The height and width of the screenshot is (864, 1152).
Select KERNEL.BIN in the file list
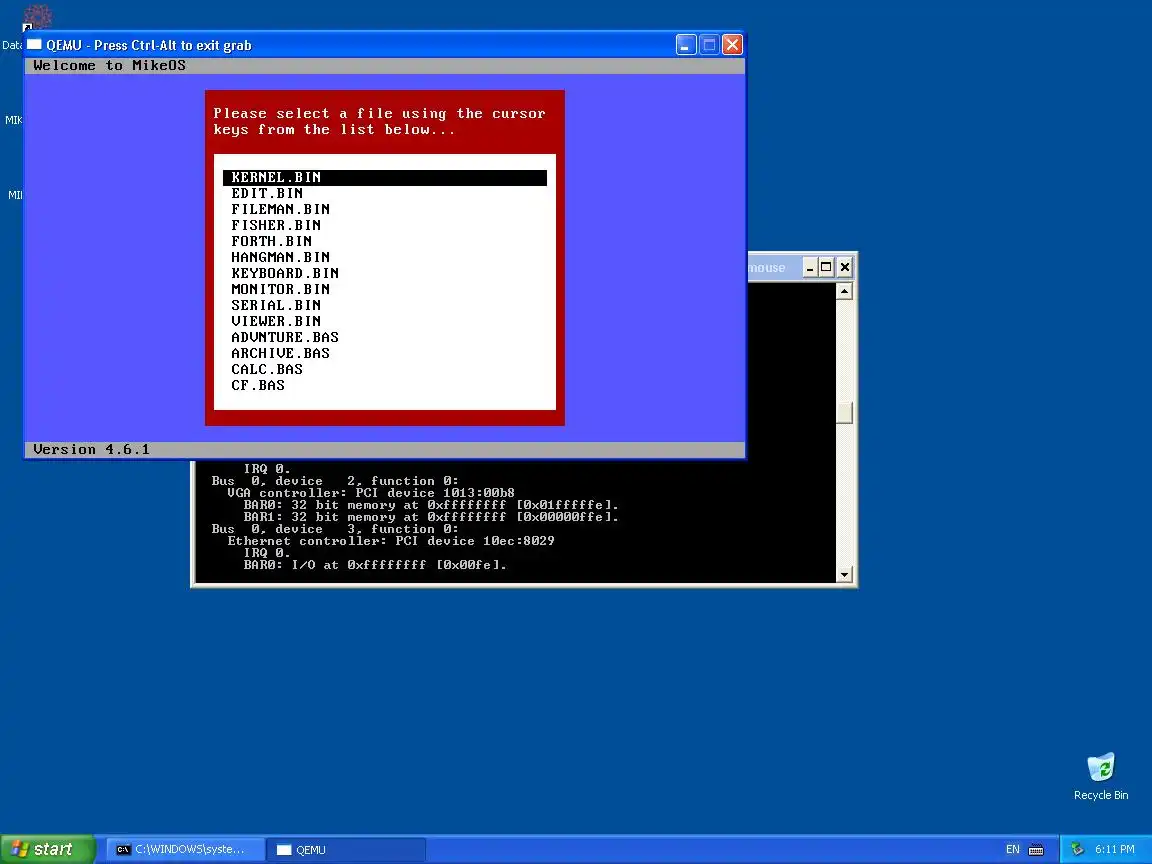click(x=384, y=177)
